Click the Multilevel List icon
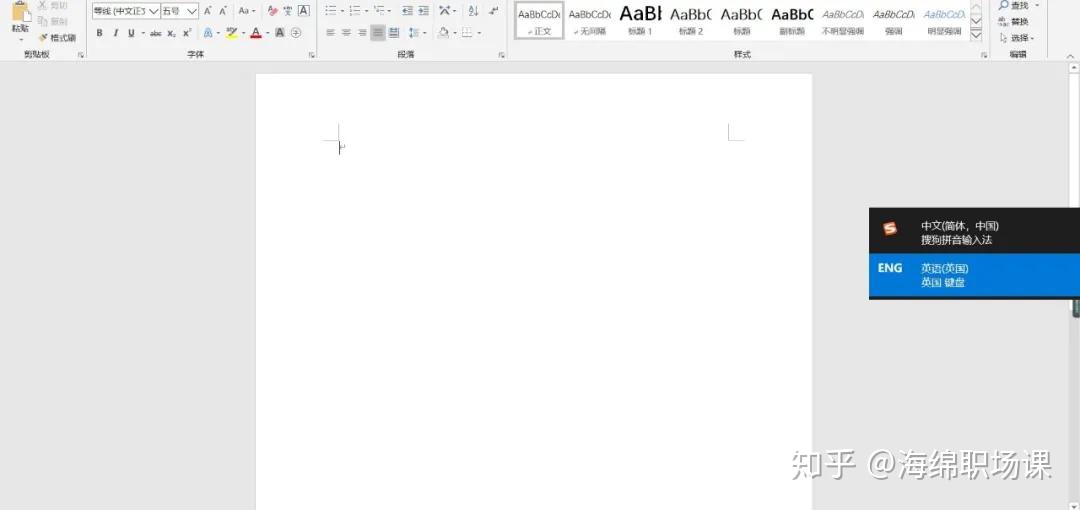The width and height of the screenshot is (1080, 510). (382, 11)
